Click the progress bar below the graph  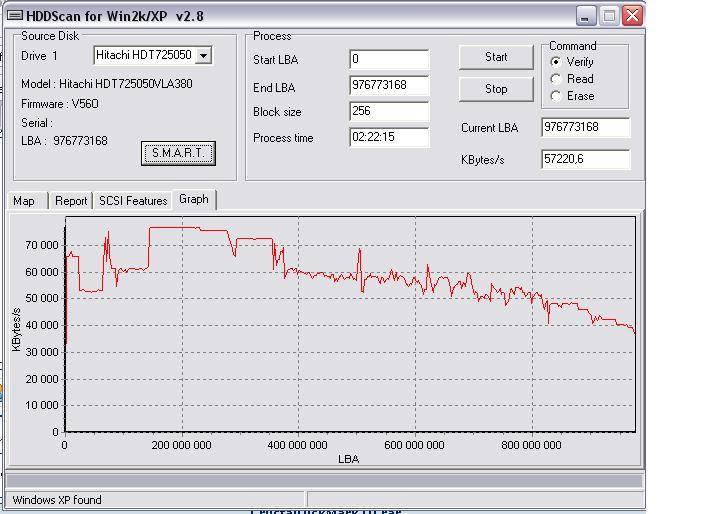(x=325, y=480)
